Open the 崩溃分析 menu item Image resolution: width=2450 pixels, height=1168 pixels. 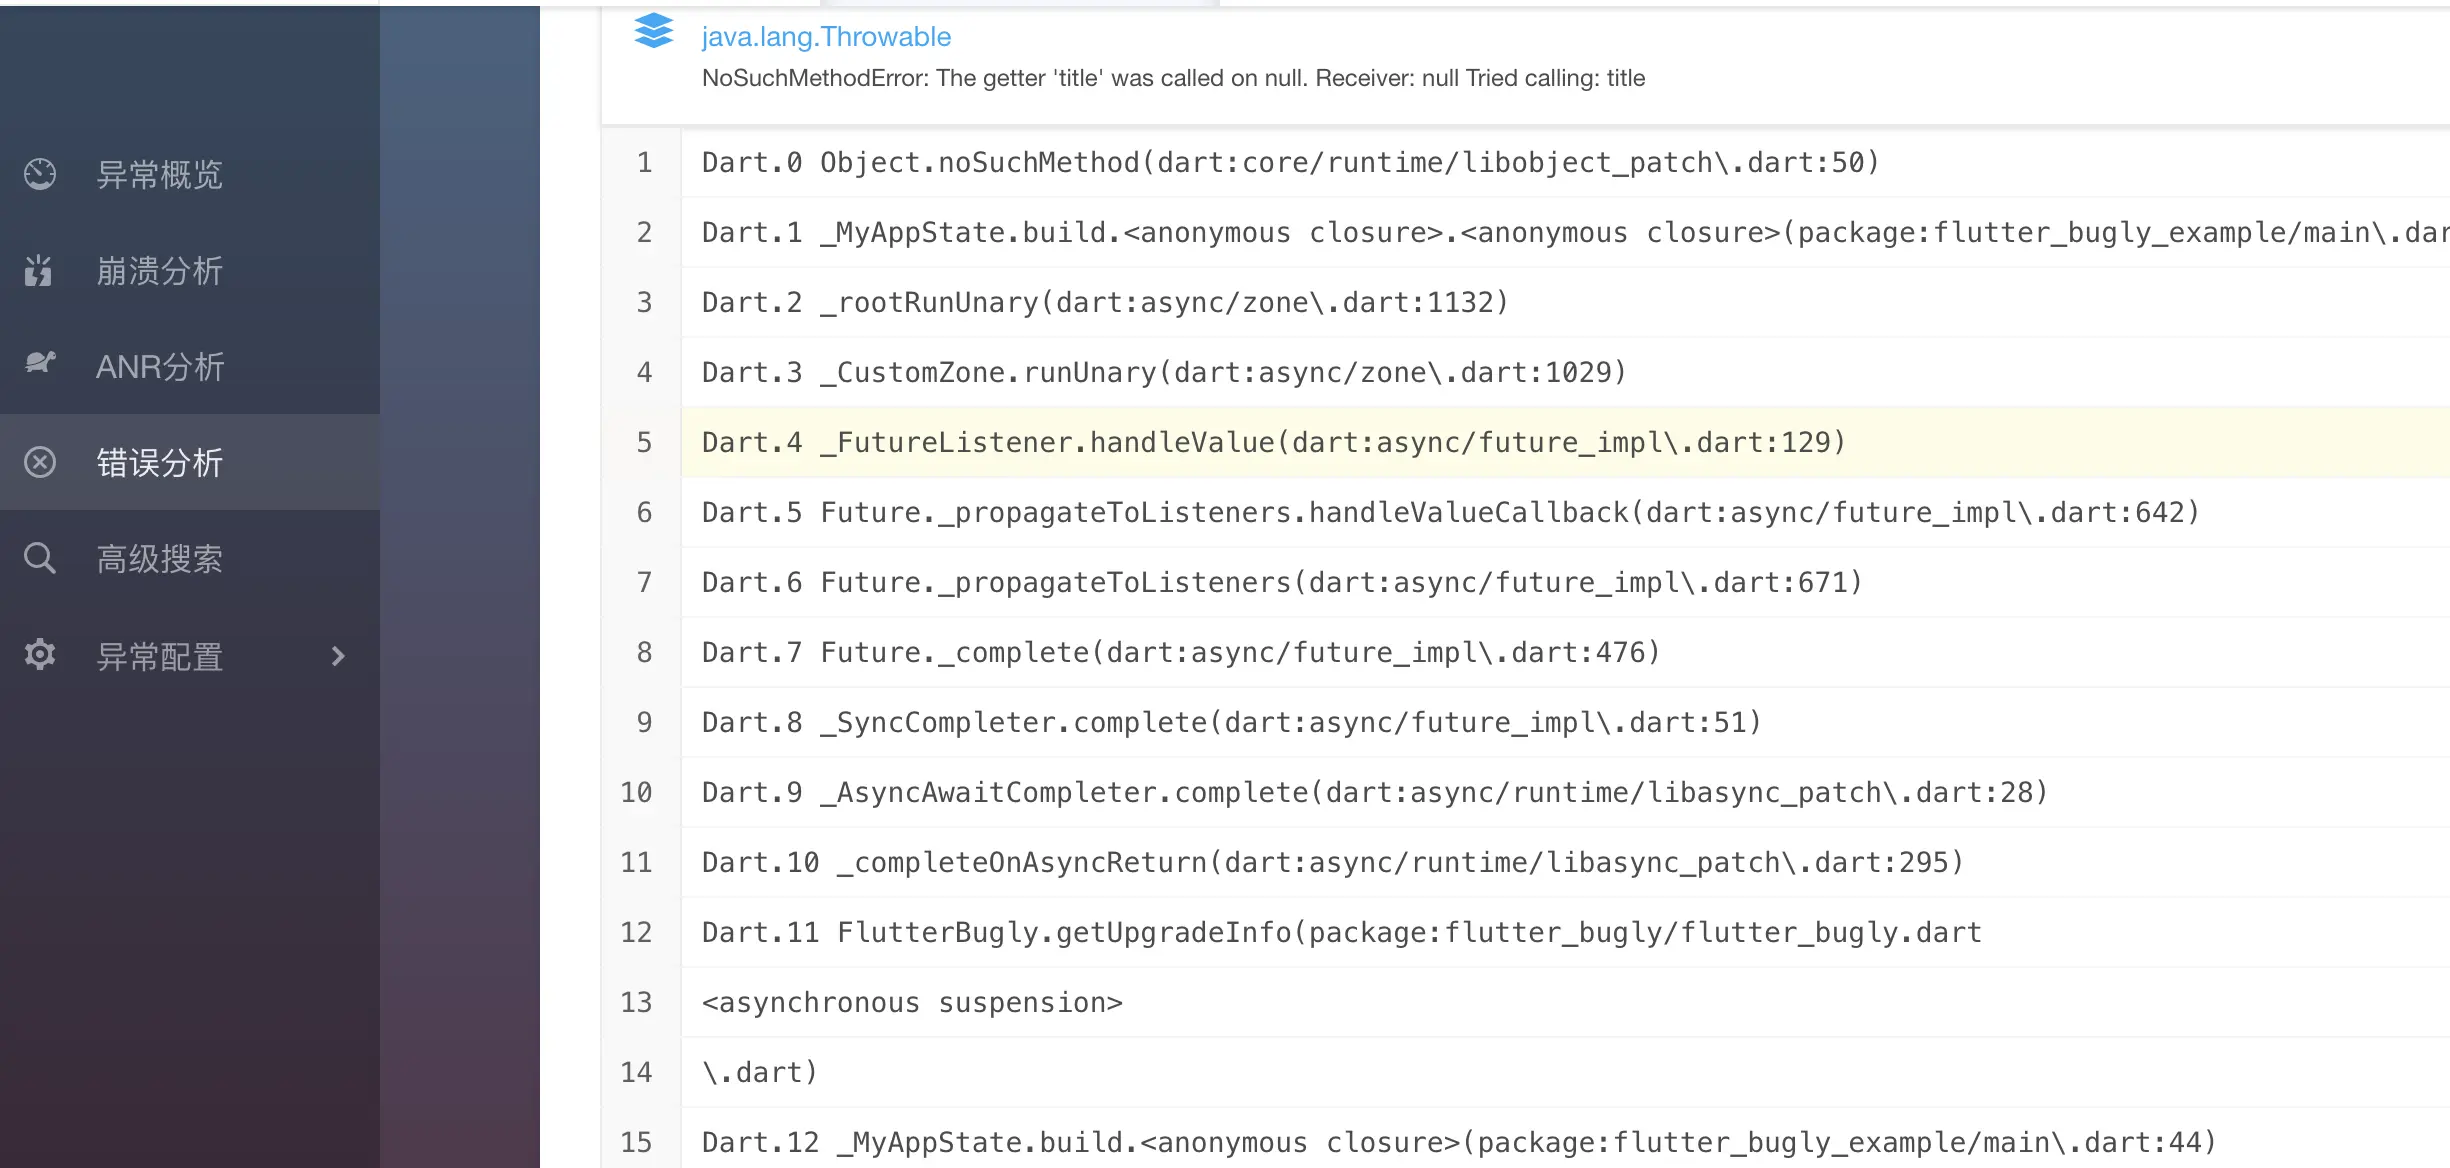coord(160,271)
